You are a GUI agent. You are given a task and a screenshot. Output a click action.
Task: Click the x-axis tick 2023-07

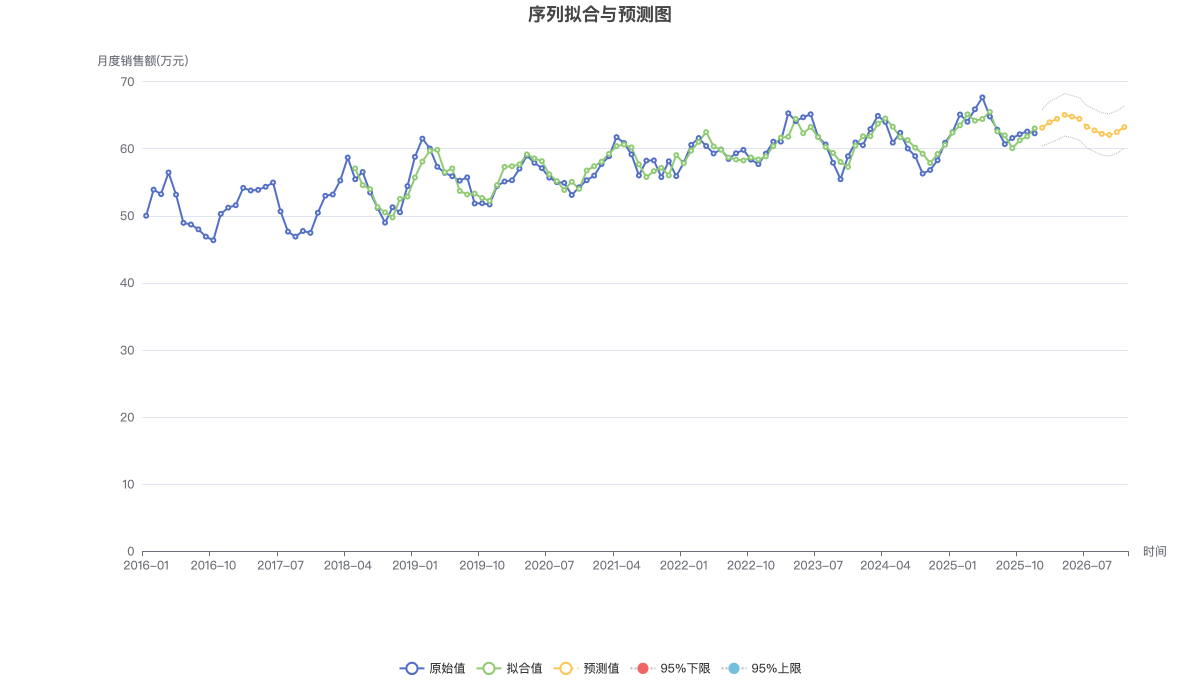(x=818, y=565)
